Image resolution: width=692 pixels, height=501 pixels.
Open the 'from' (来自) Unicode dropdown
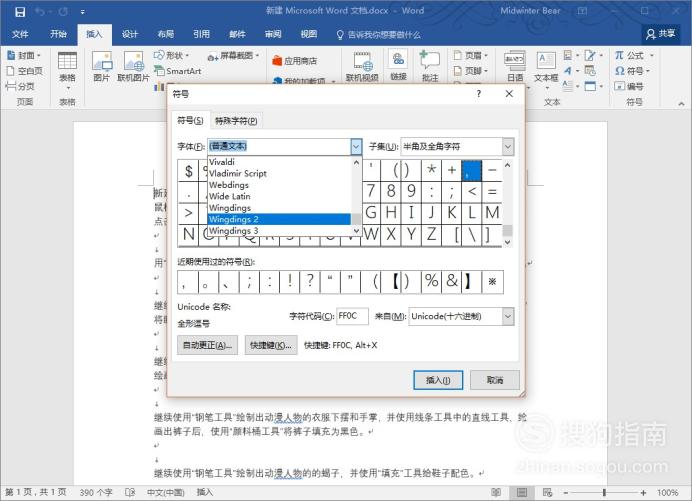(508, 316)
